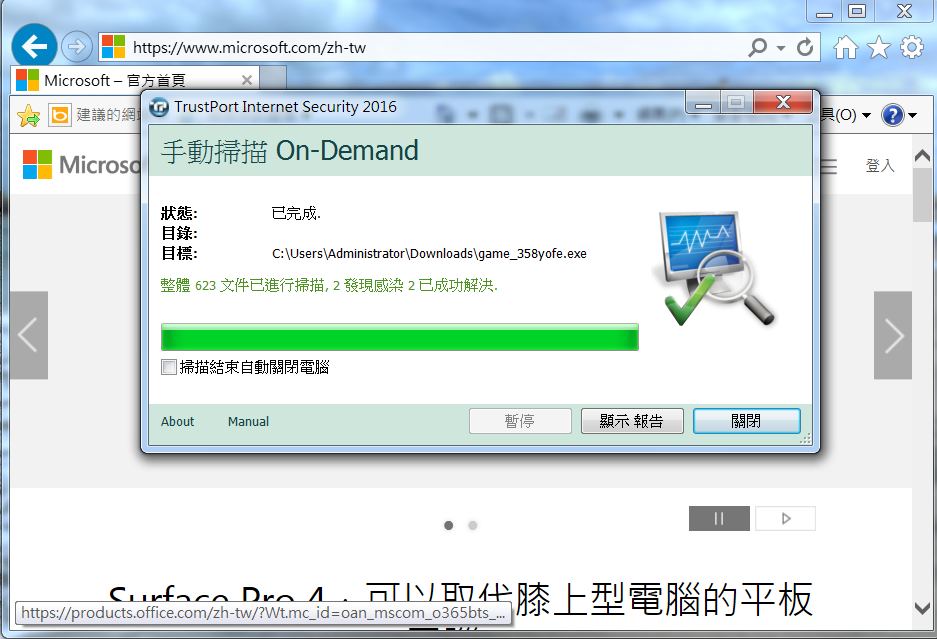Click the search magnifier in address bar
This screenshot has height=639, width=937.
coord(757,47)
